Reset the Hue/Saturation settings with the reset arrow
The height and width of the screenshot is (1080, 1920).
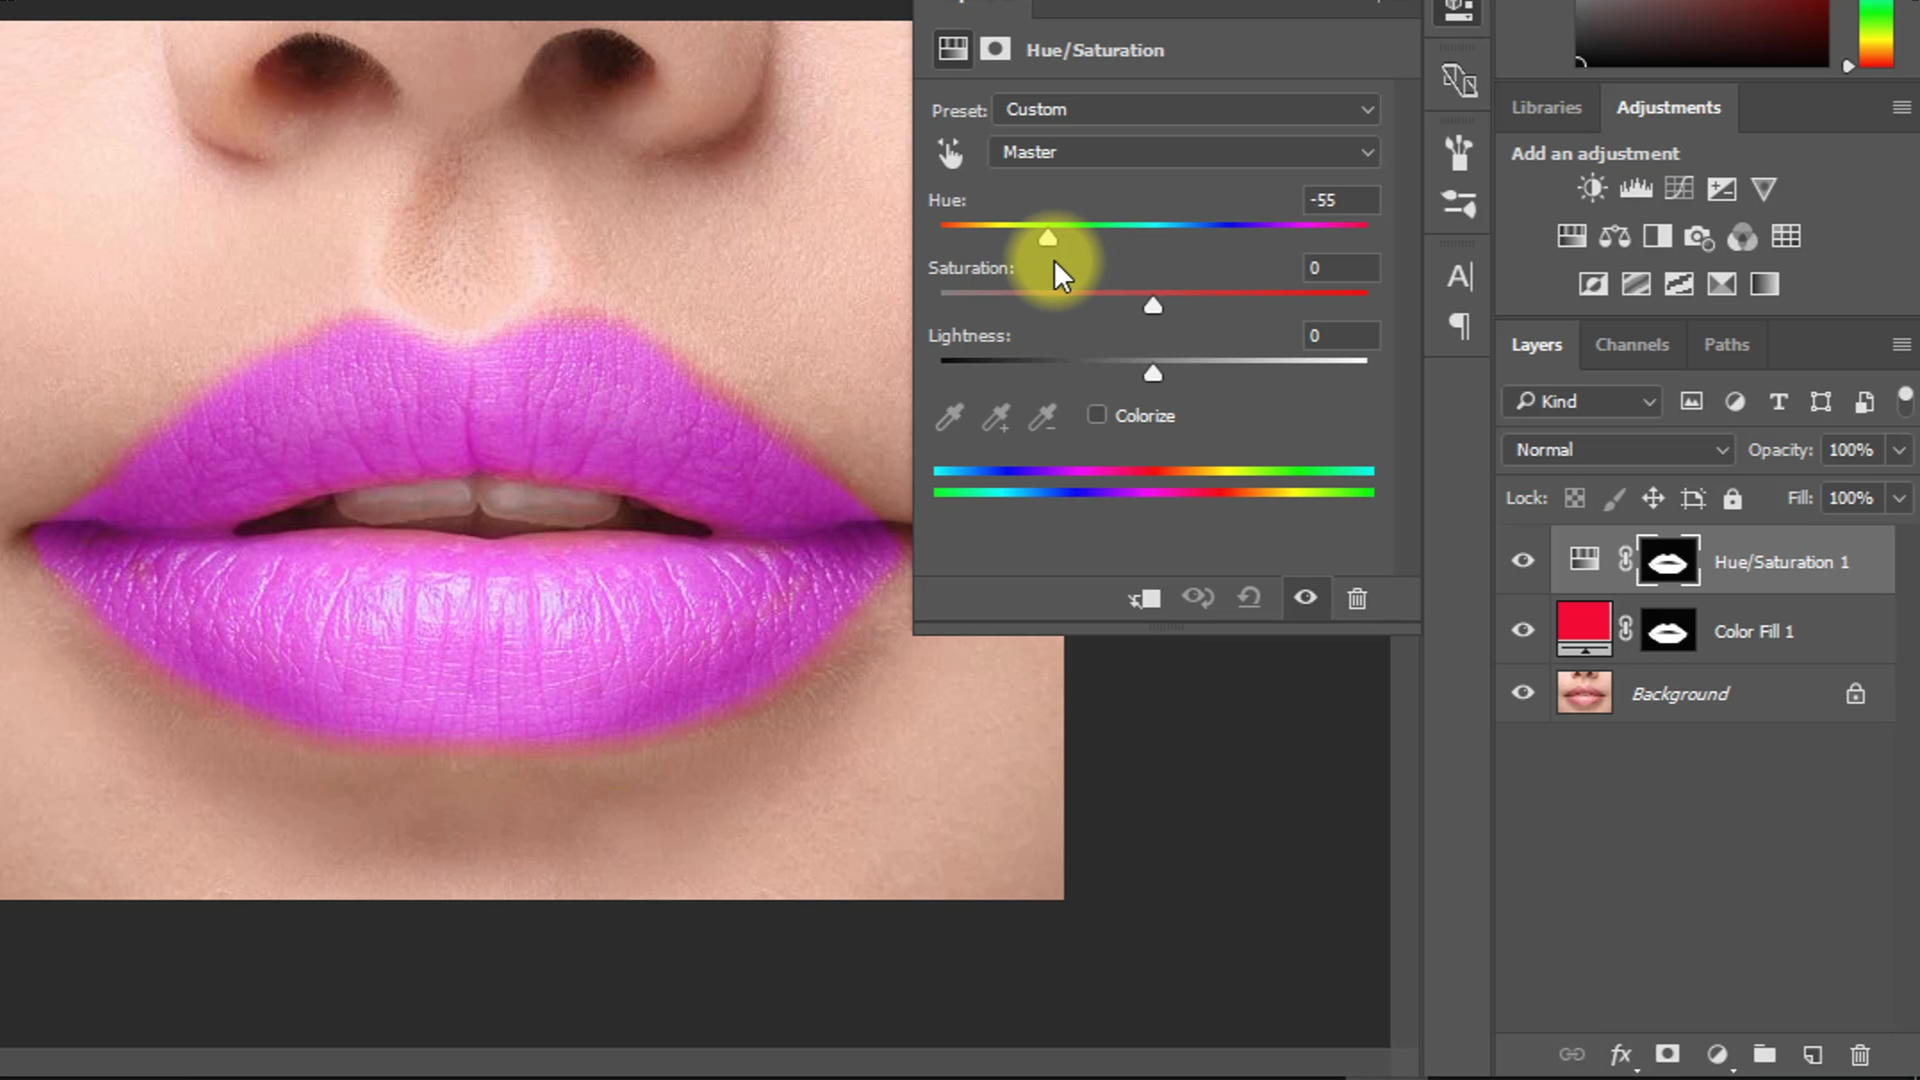coord(1249,597)
